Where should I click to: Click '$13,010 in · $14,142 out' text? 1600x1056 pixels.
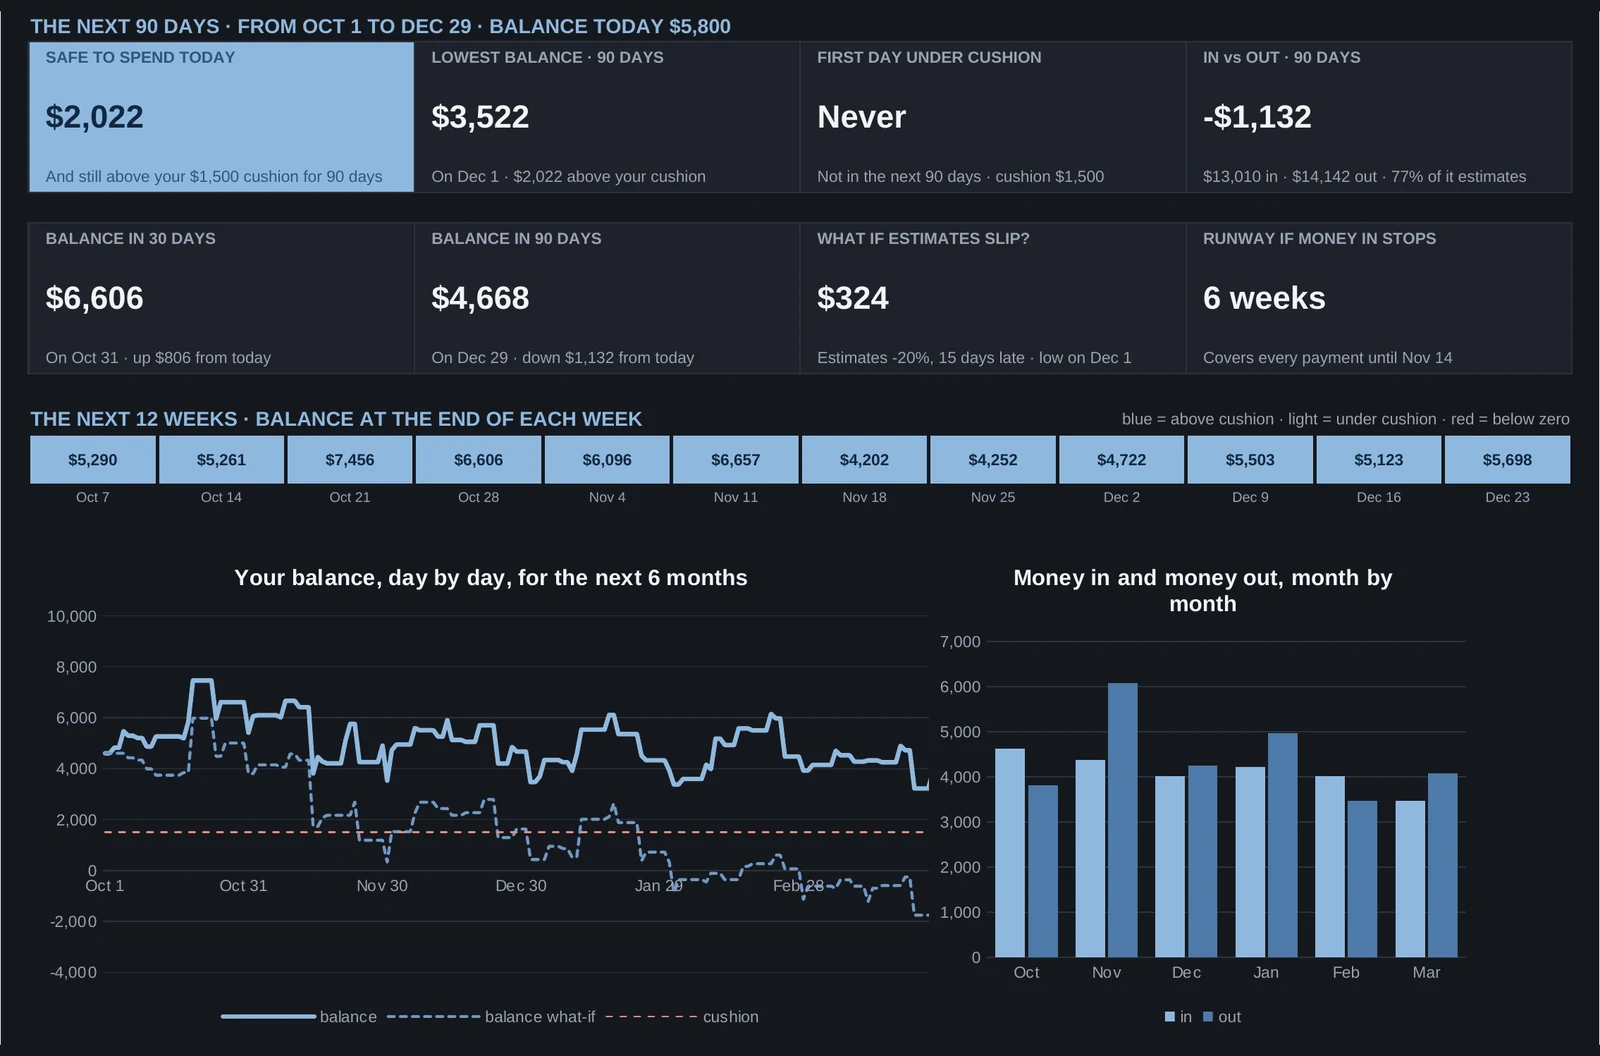[1290, 177]
